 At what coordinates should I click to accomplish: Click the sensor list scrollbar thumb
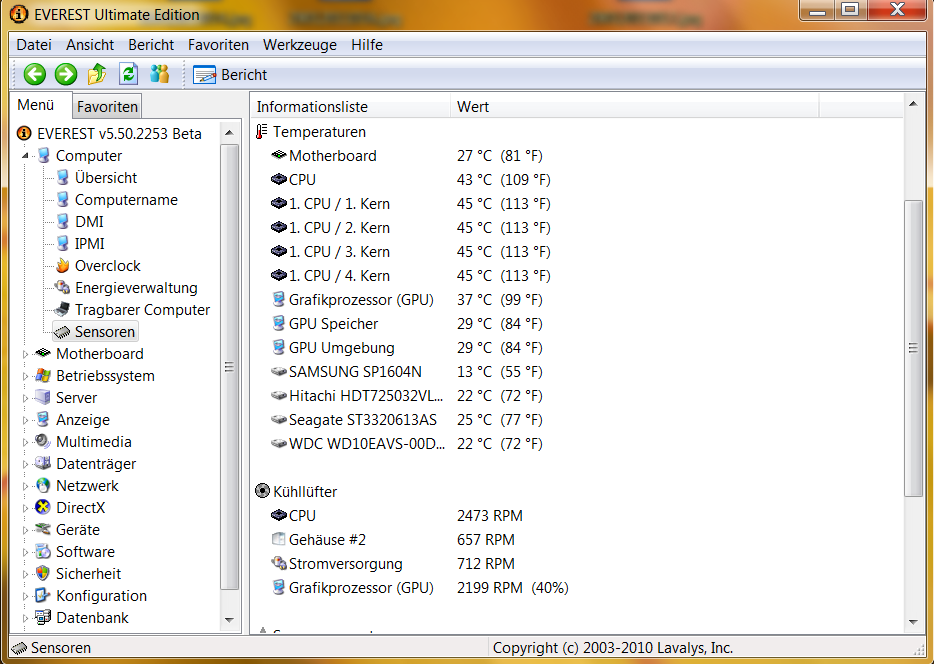[913, 348]
